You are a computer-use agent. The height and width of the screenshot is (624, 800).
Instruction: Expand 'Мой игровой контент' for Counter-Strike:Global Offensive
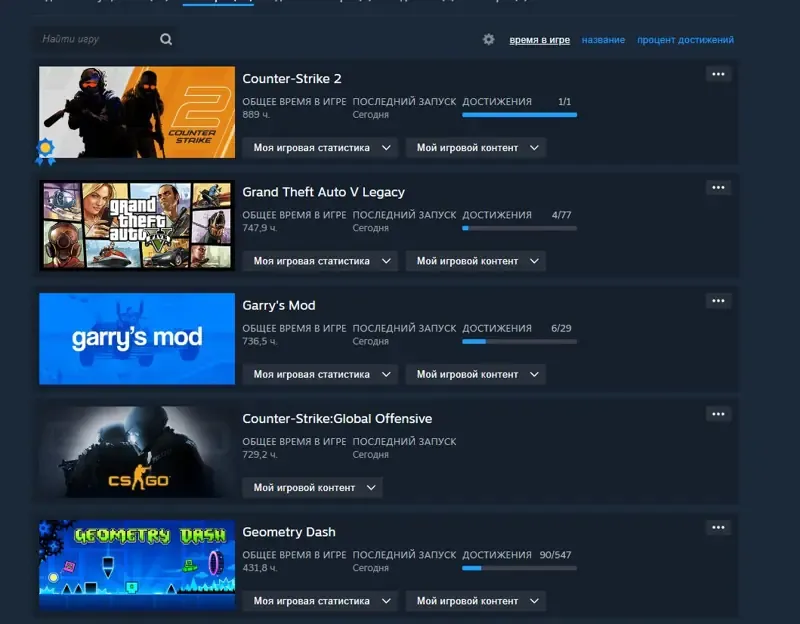tap(312, 488)
